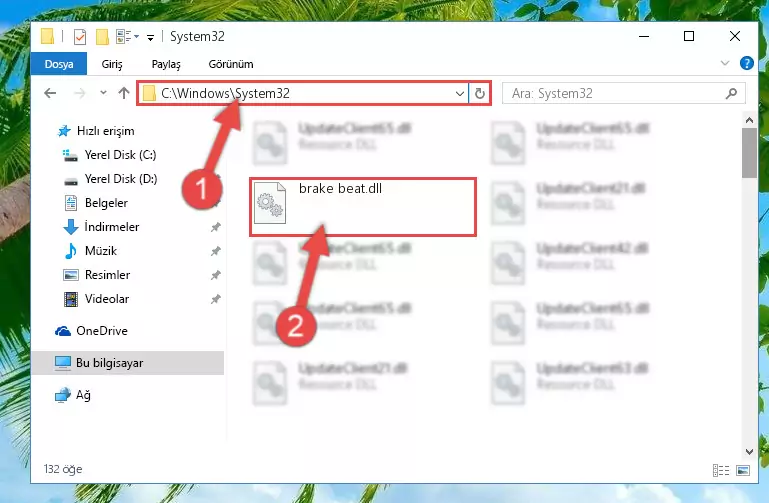Go back with the left arrow
This screenshot has width=769, height=503.
pyautogui.click(x=50, y=93)
